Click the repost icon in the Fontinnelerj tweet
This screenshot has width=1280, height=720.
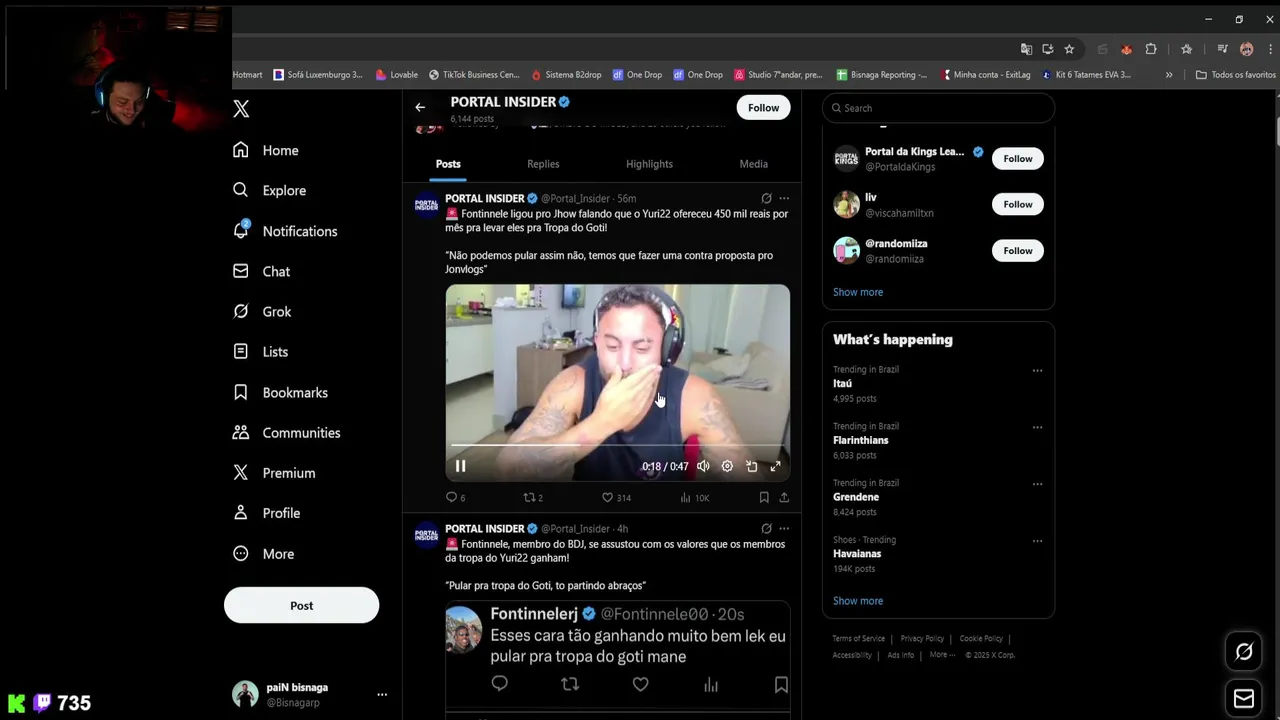[x=570, y=684]
